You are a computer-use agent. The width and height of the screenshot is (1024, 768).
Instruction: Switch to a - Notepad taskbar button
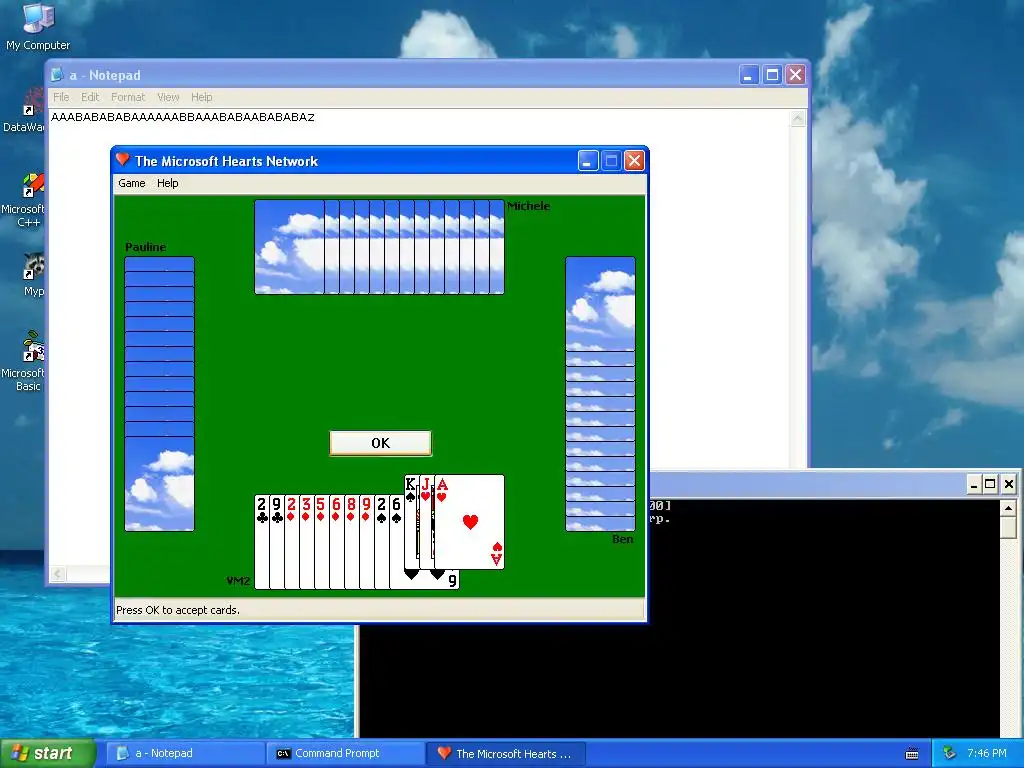(x=185, y=754)
